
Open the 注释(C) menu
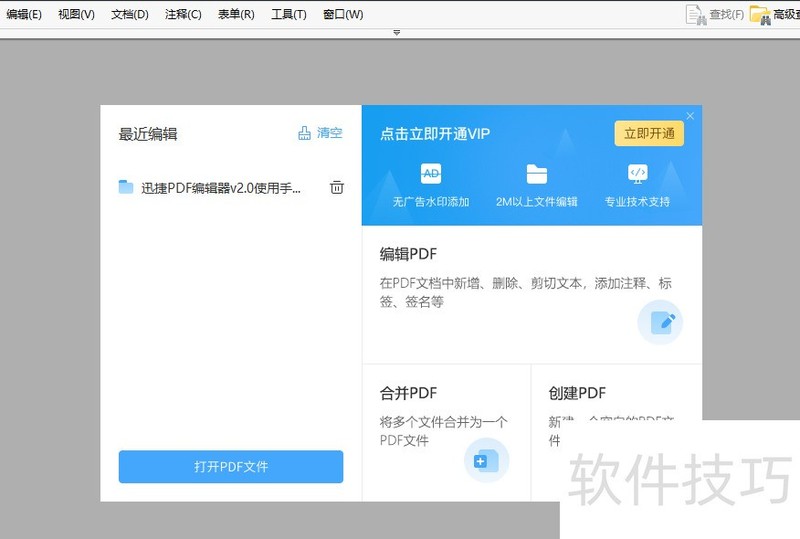tap(183, 14)
